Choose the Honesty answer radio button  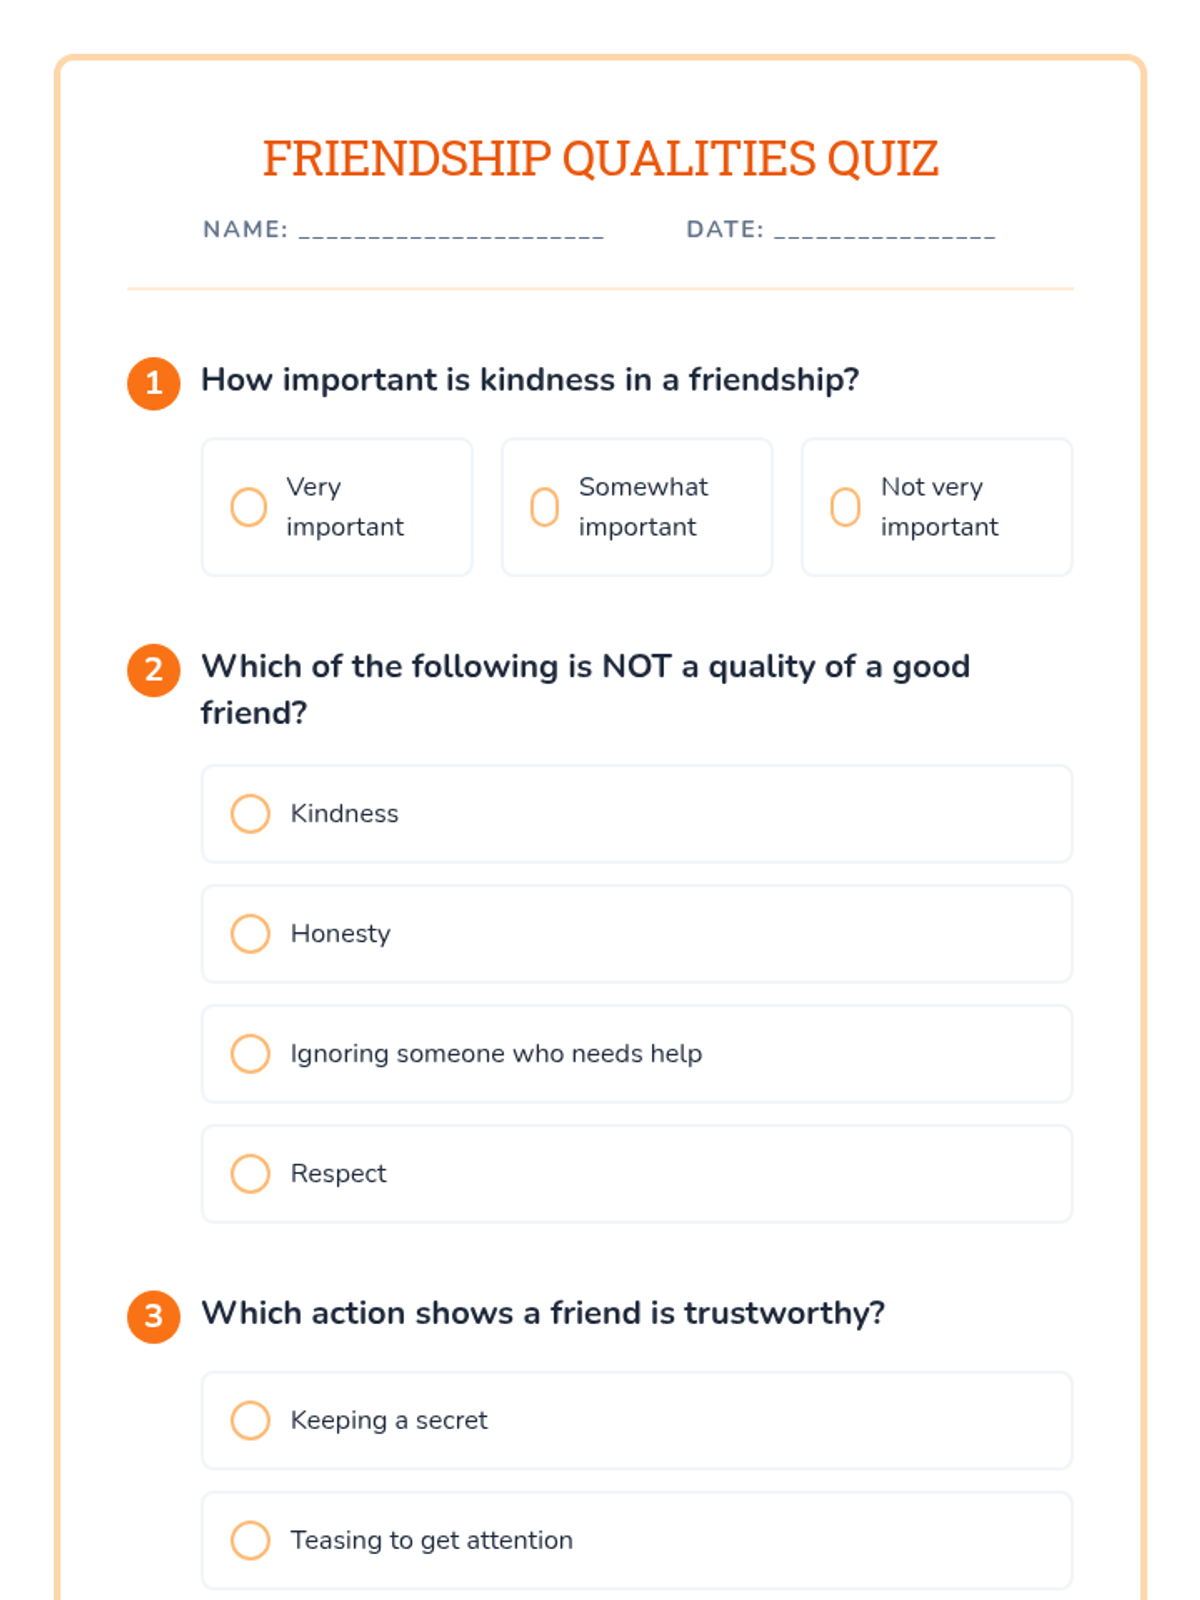point(250,934)
